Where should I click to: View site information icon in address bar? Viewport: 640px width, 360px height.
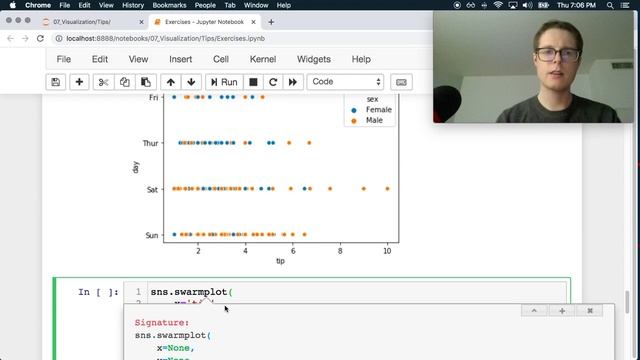tap(59, 38)
